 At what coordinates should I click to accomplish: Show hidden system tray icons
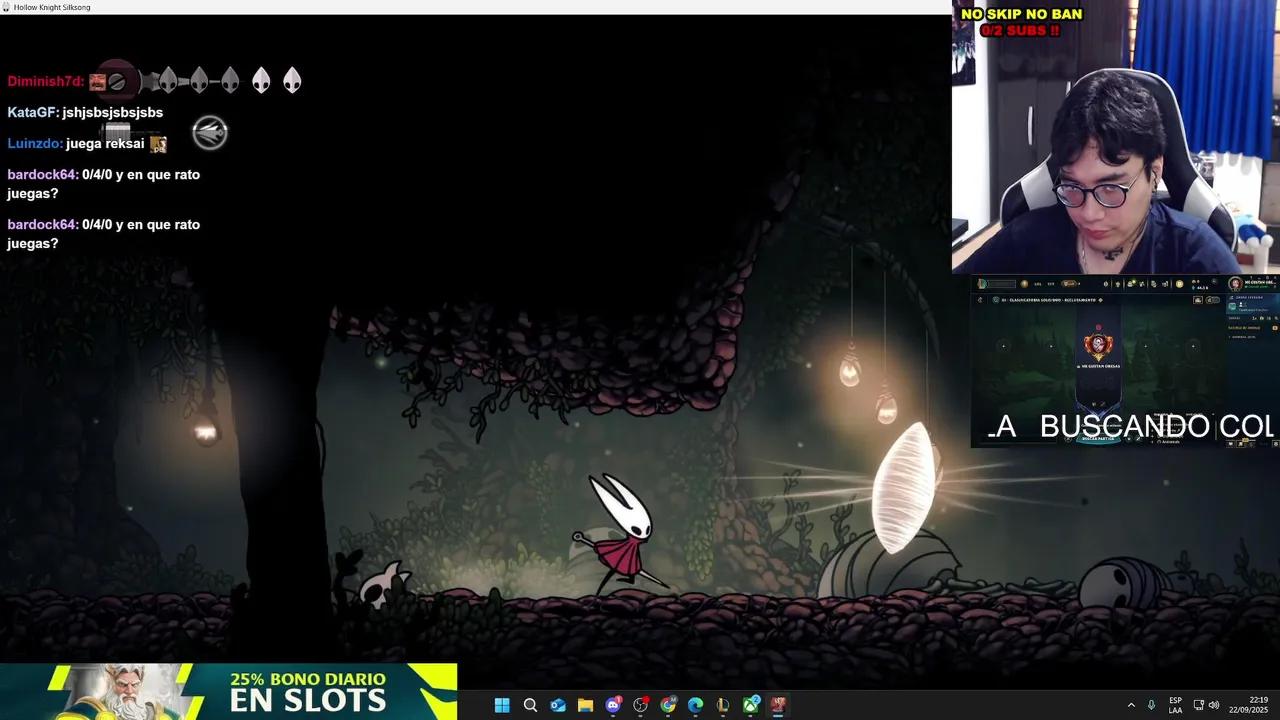[x=1131, y=705]
